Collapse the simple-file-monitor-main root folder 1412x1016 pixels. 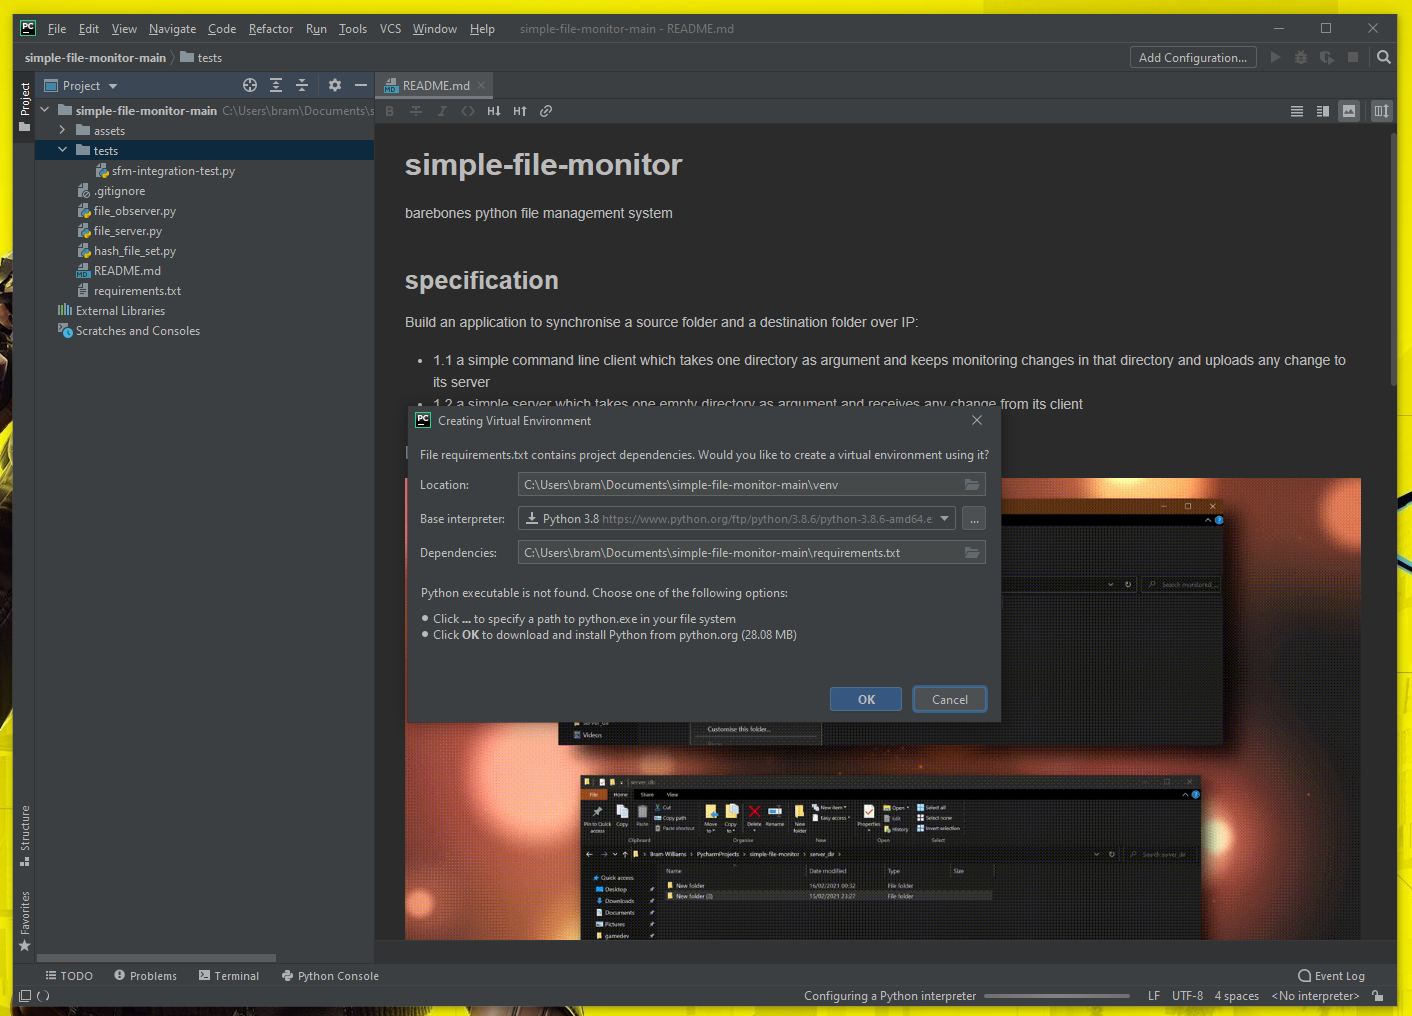coord(45,110)
